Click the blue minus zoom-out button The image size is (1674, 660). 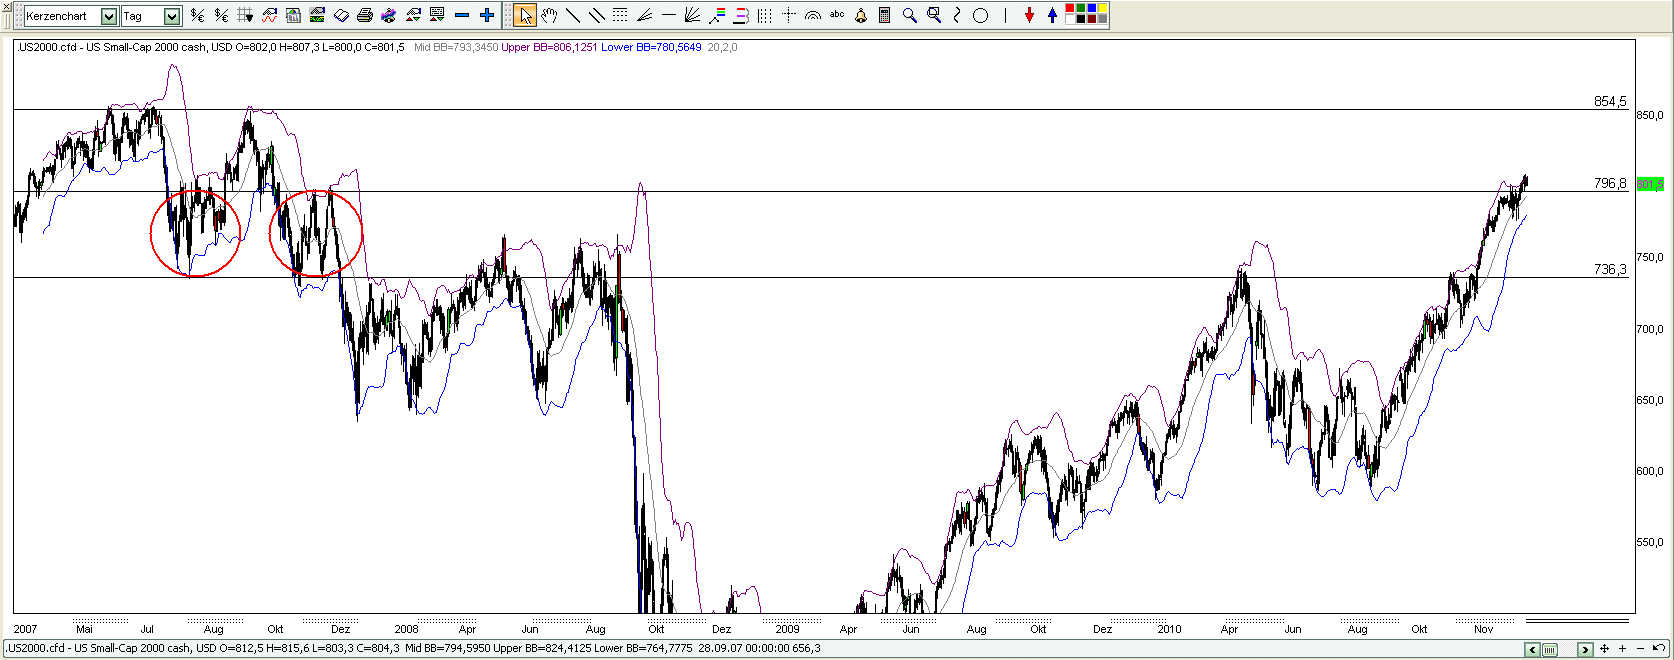point(461,15)
